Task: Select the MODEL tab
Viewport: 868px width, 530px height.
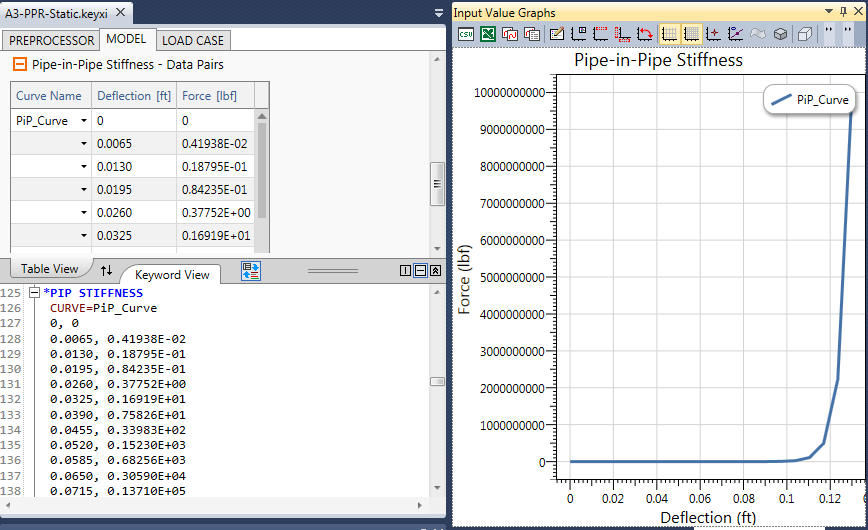Action: tap(126, 39)
